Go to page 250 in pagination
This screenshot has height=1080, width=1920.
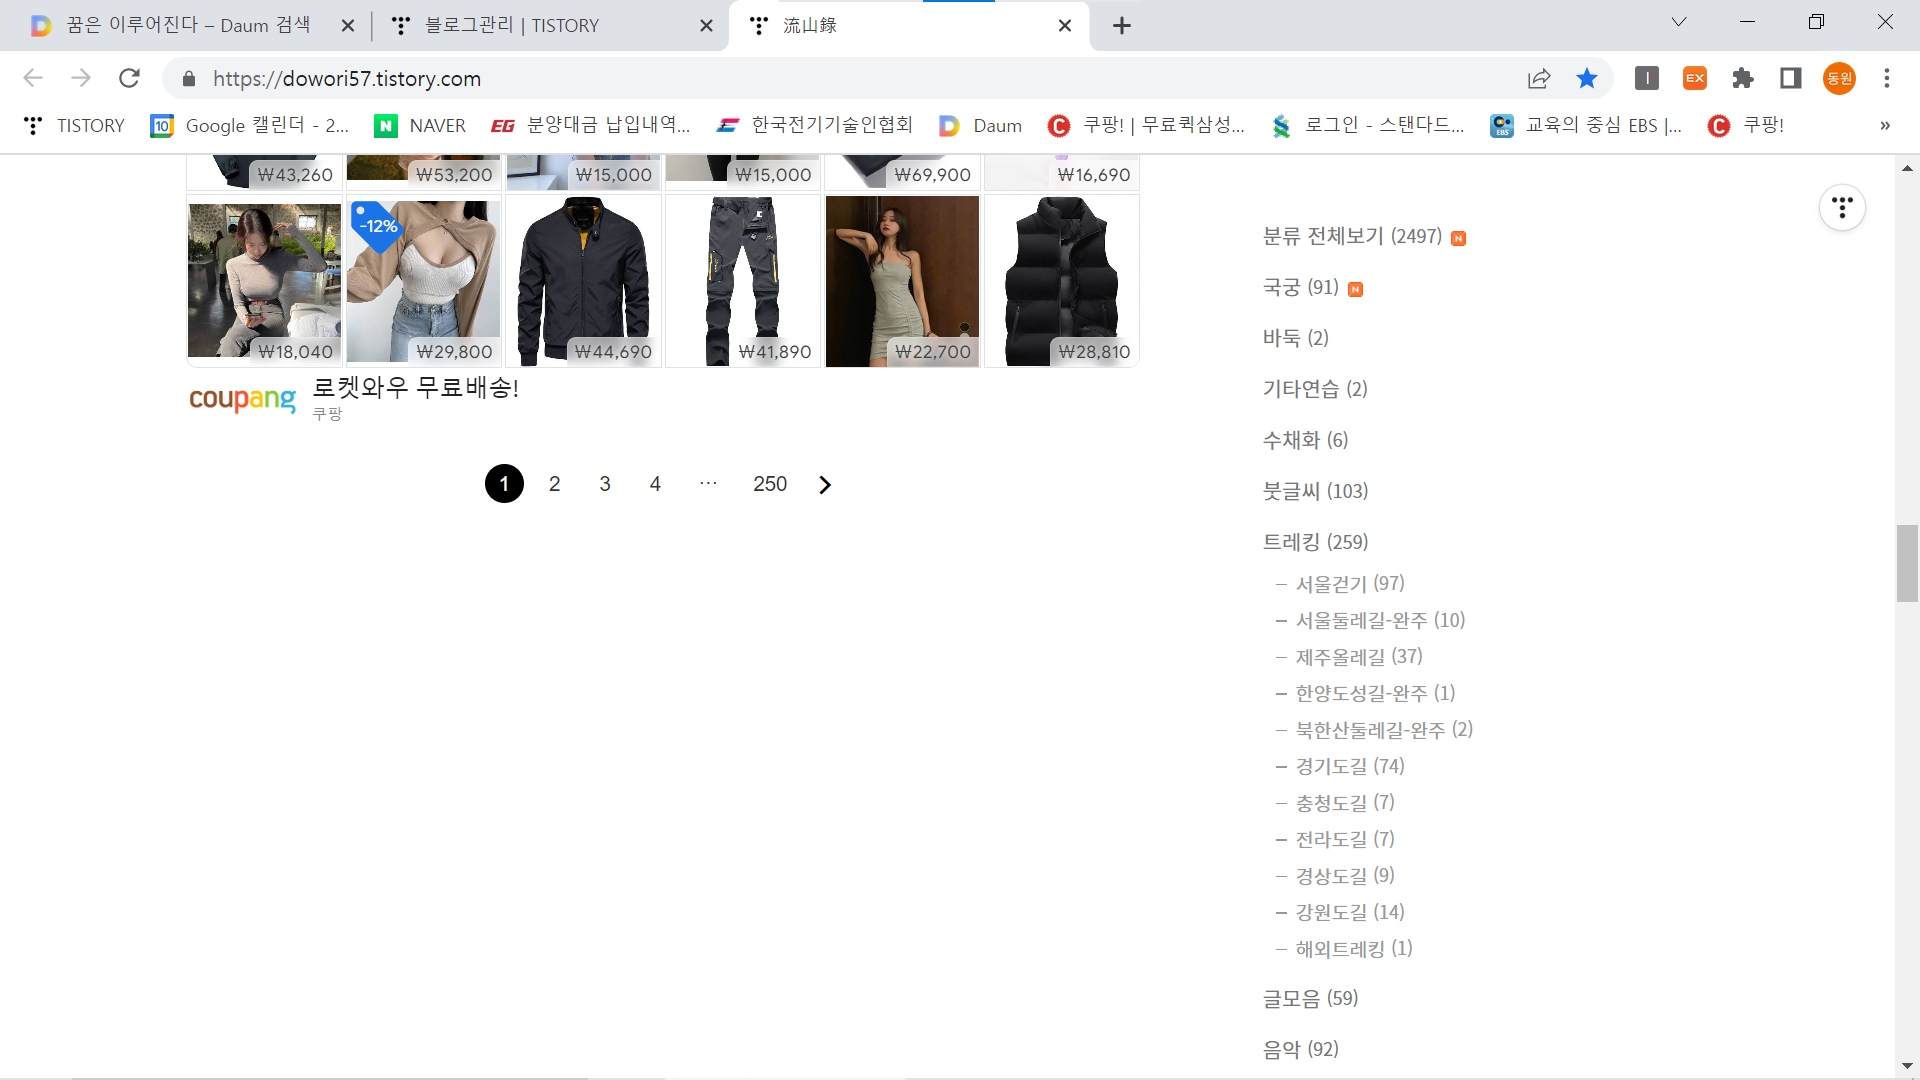pos(769,484)
